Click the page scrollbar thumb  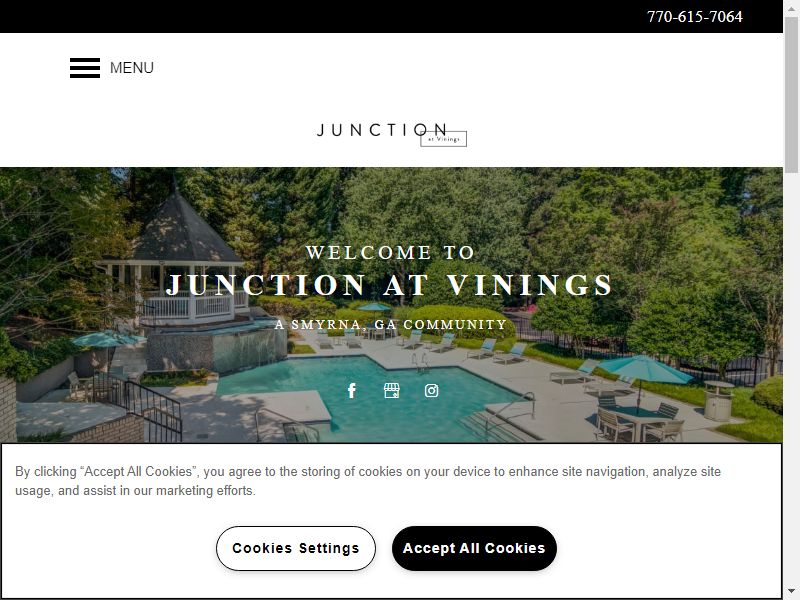(791, 92)
